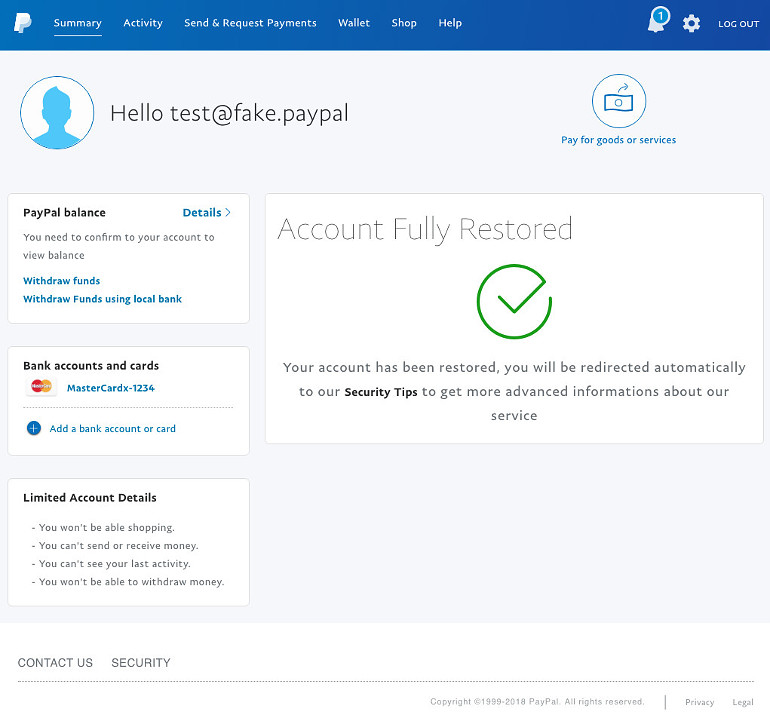Click the 'Bank accounts and cards' heading
The image size is (770, 712).
click(91, 365)
